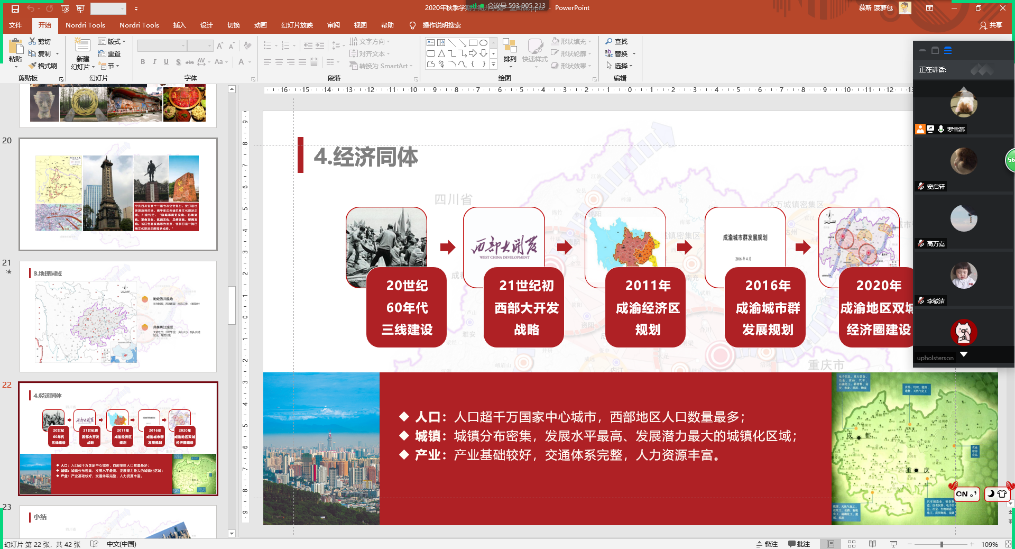The image size is (1015, 549).
Task: Open the Layout (版式) dropdown
Action: pos(112,41)
